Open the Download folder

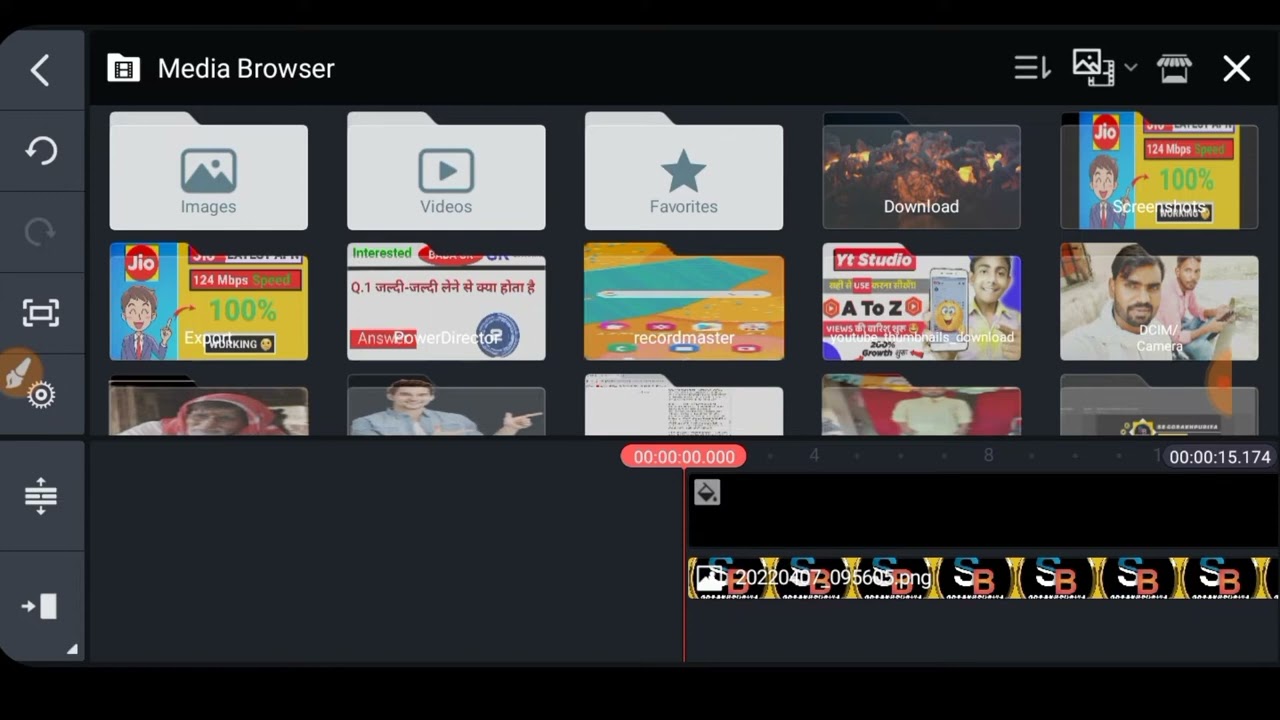921,171
